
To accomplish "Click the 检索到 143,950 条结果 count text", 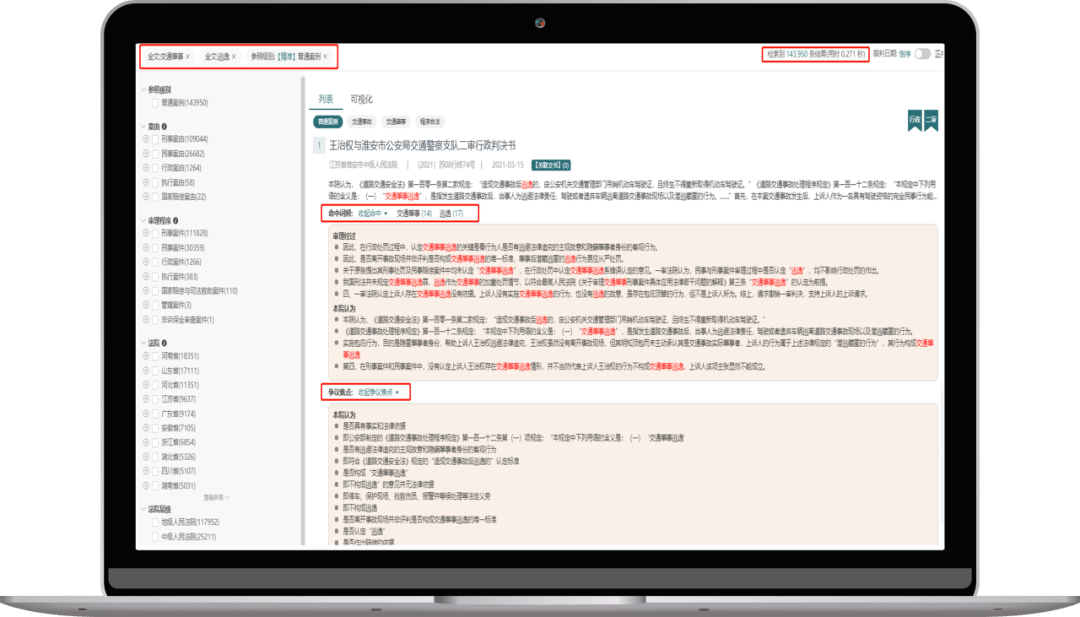I will (816, 54).
